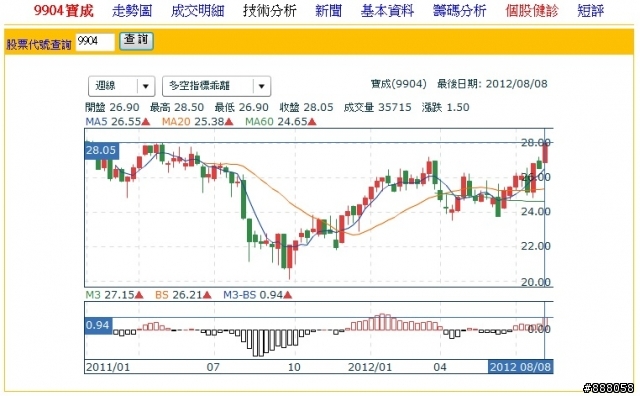Click the 9904寶成 stock title

pyautogui.click(x=64, y=11)
